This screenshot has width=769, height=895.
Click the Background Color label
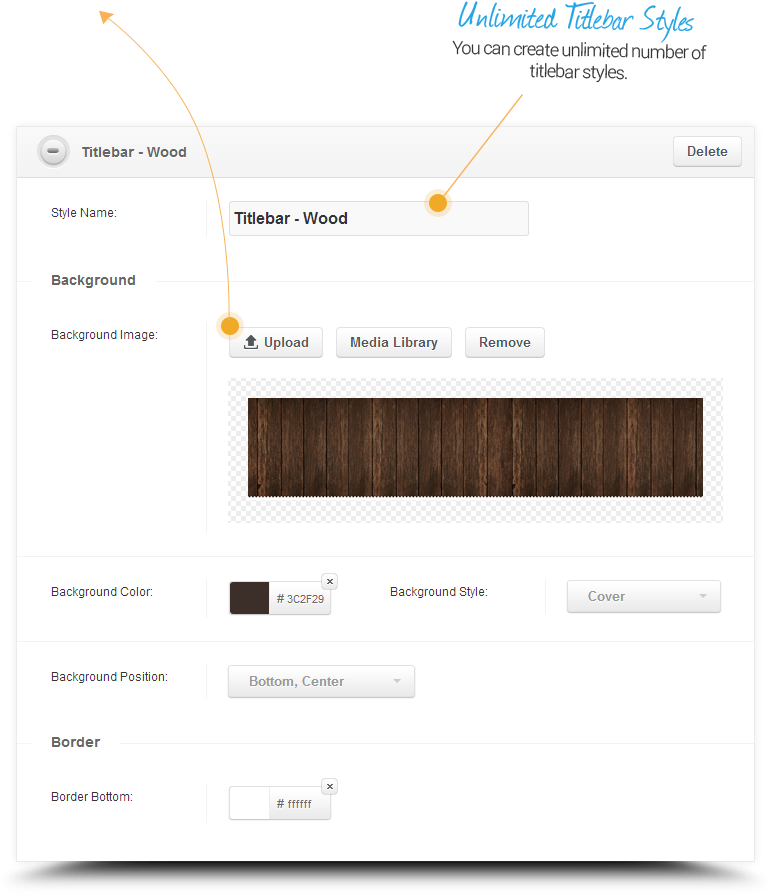tap(102, 592)
